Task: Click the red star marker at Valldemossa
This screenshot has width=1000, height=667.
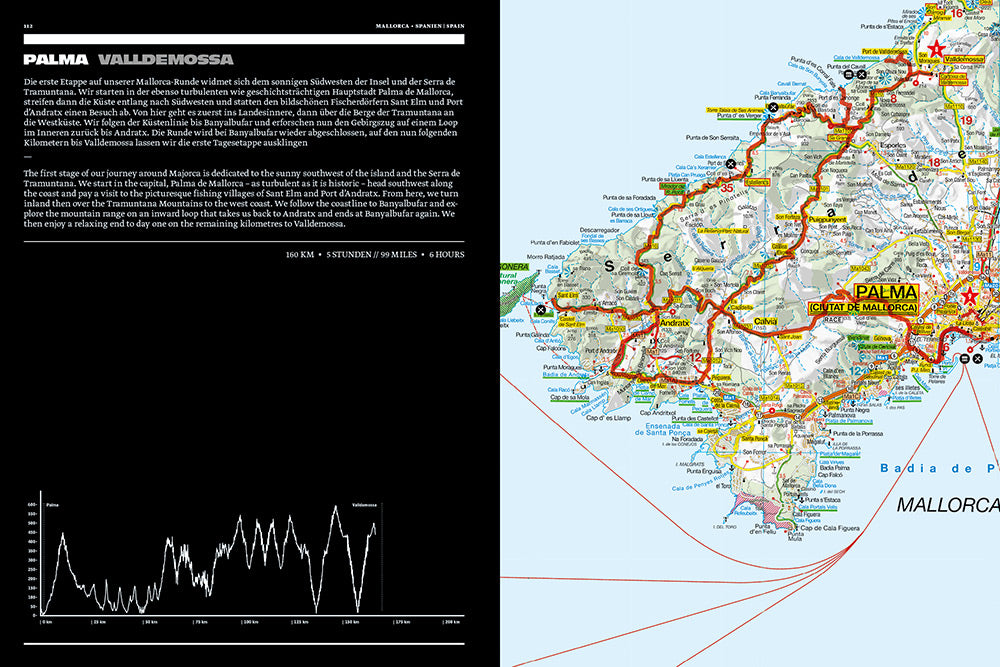Action: click(937, 48)
